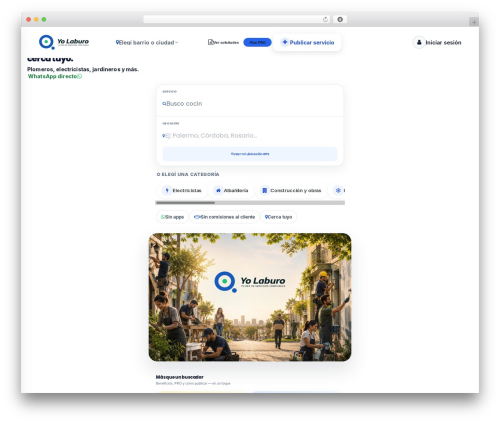Open the blue 'Plan PRO' pill button
Image resolution: width=500 pixels, height=423 pixels.
pos(257,42)
